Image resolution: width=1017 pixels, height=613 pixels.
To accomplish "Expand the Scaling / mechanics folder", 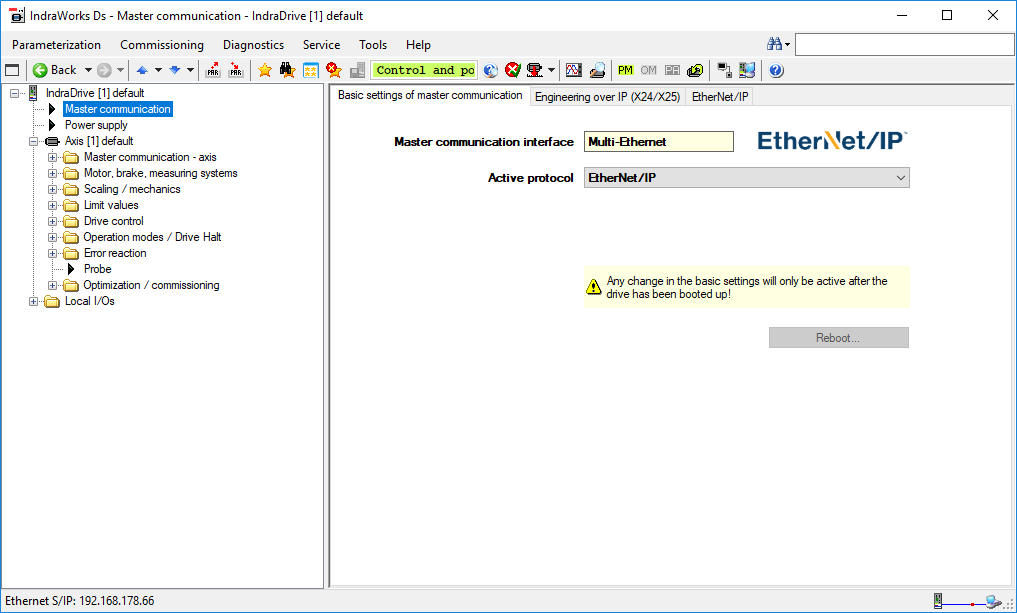I will pyautogui.click(x=53, y=189).
